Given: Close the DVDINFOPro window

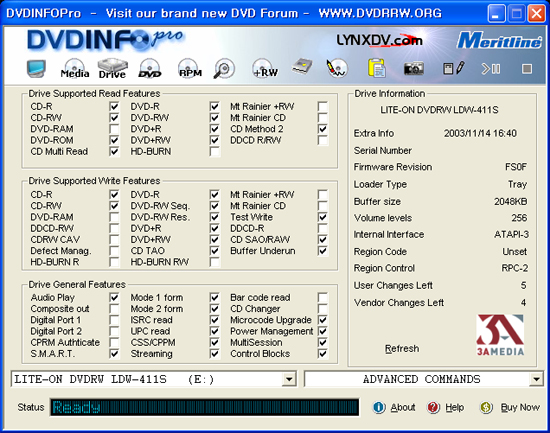Looking at the screenshot, I should pyautogui.click(x=537, y=14).
